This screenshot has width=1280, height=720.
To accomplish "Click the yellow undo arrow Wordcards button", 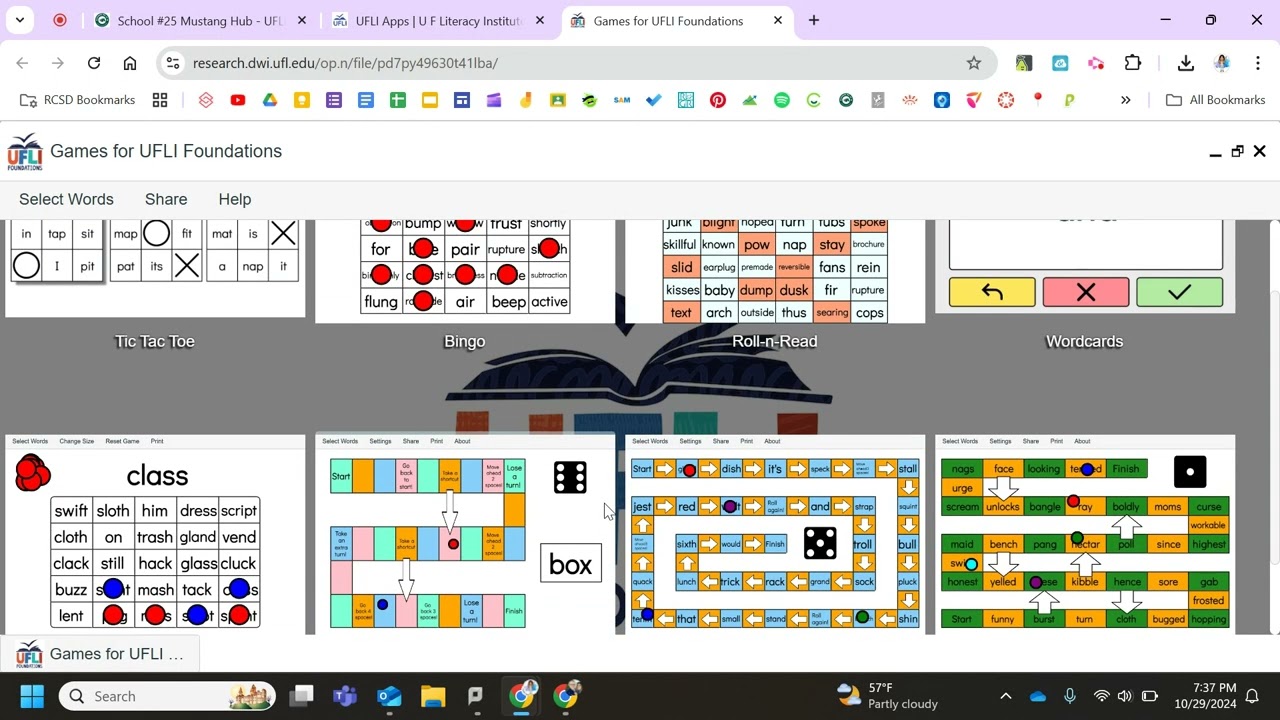I will 992,292.
